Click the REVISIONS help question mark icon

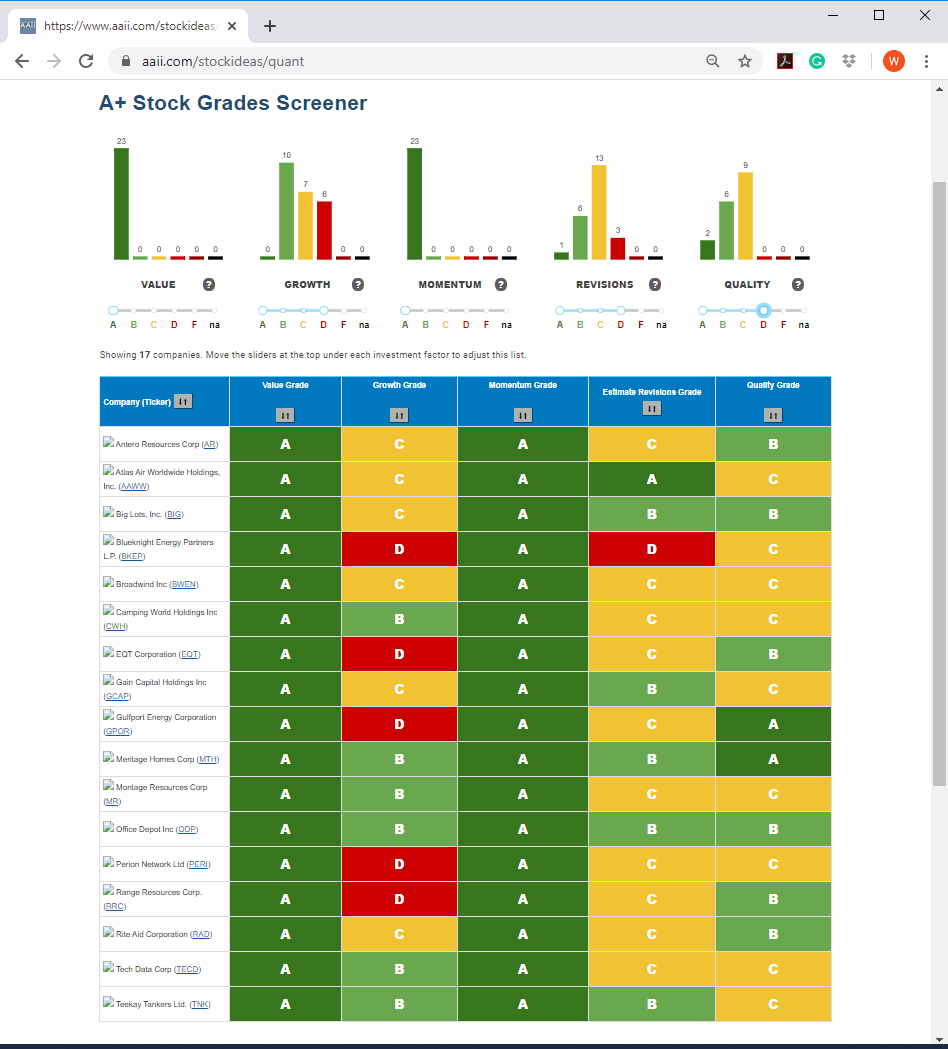[655, 284]
